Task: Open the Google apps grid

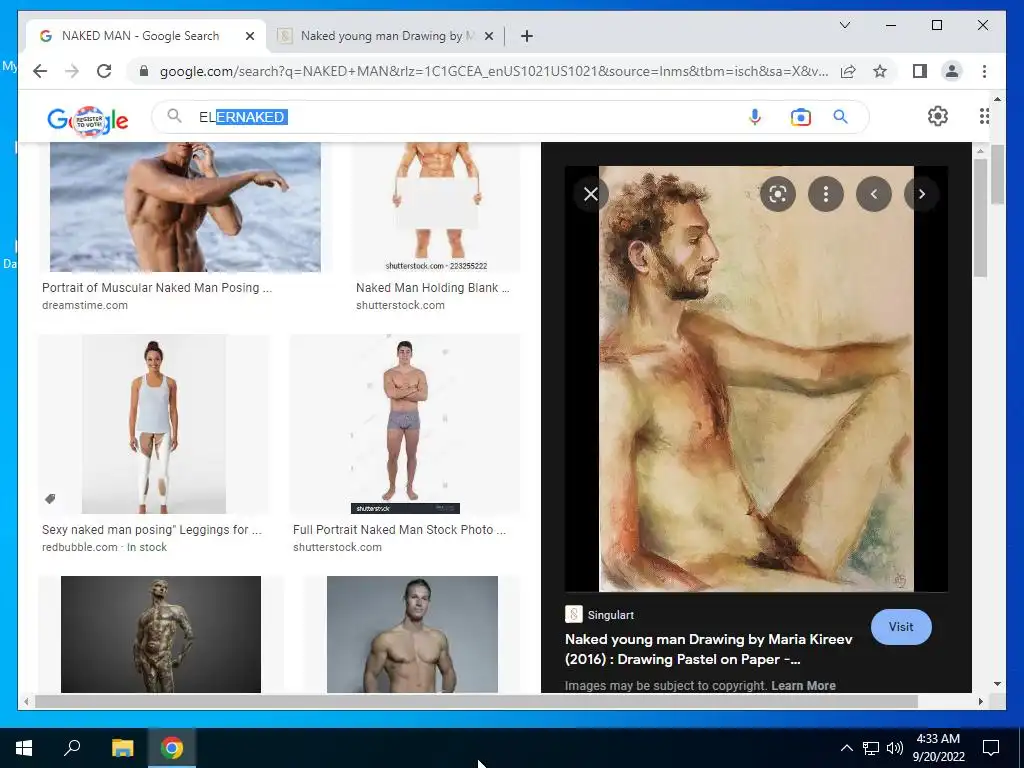Action: click(984, 116)
